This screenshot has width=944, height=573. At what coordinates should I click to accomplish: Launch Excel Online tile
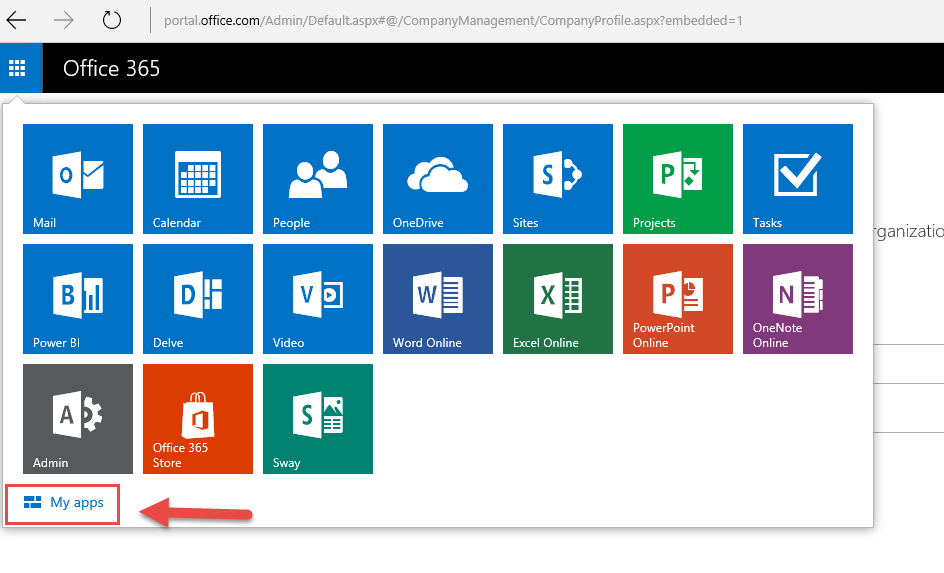pos(557,299)
